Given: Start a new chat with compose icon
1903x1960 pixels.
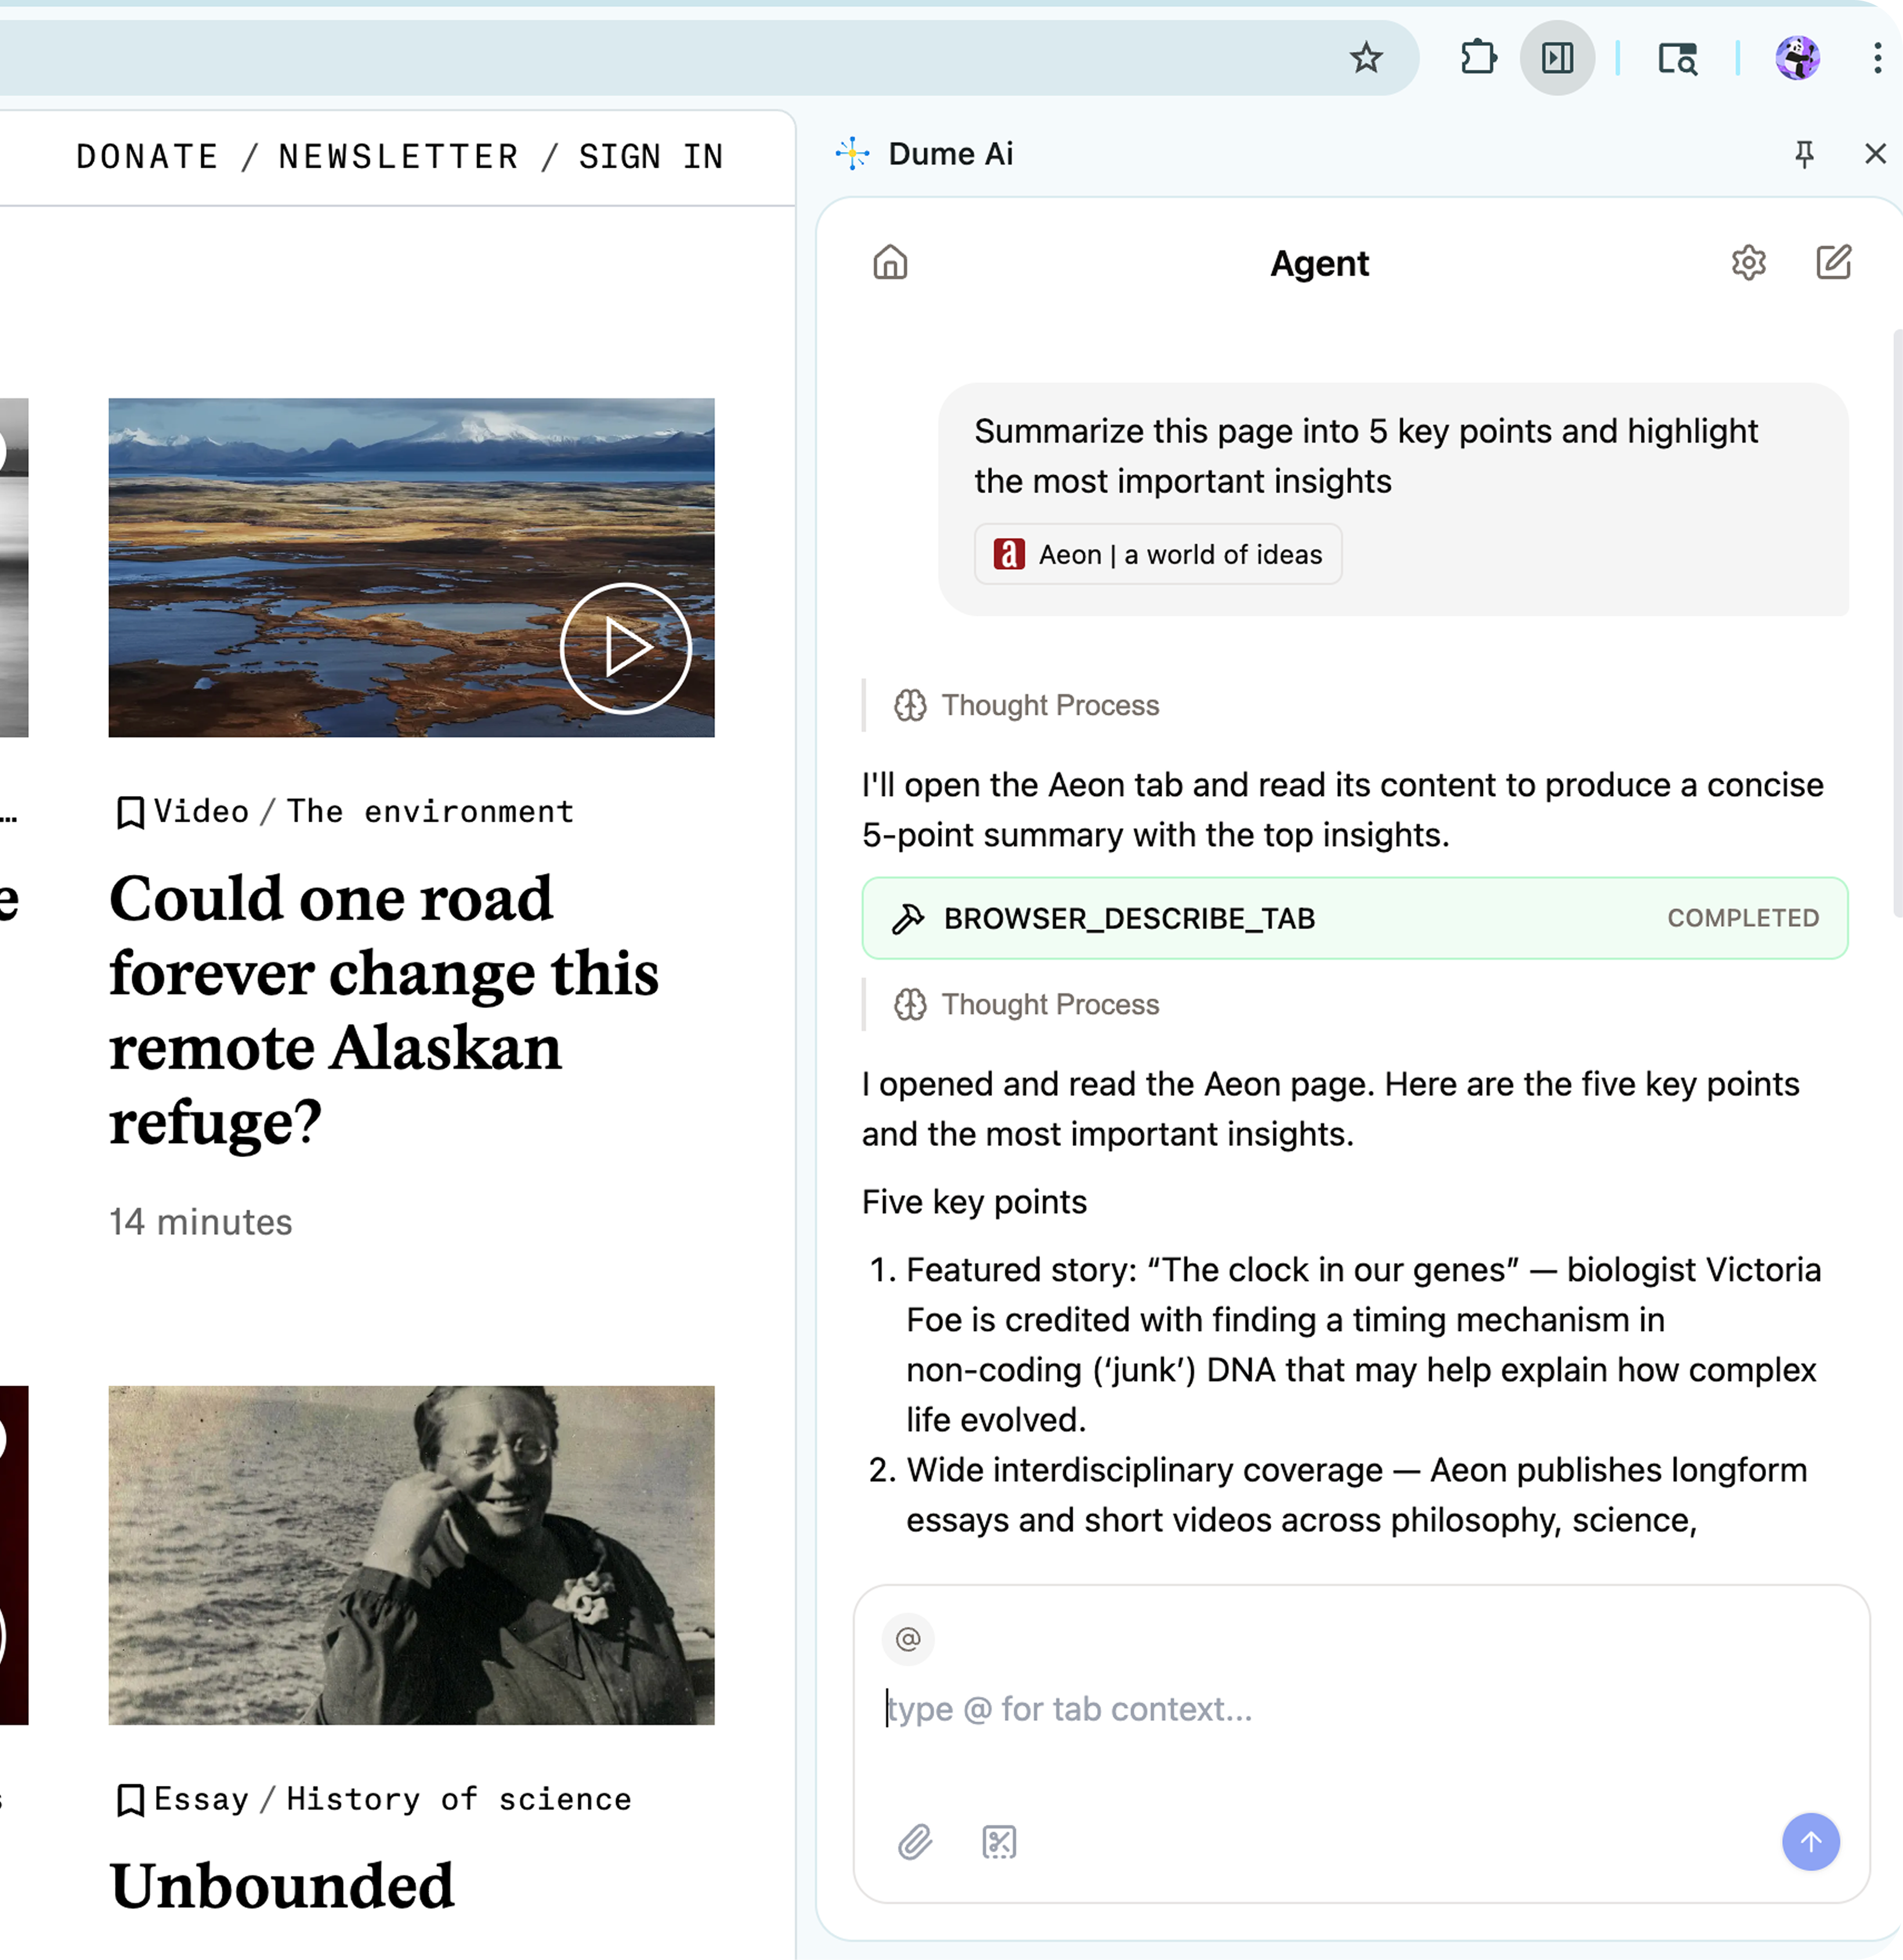Looking at the screenshot, I should 1833,262.
